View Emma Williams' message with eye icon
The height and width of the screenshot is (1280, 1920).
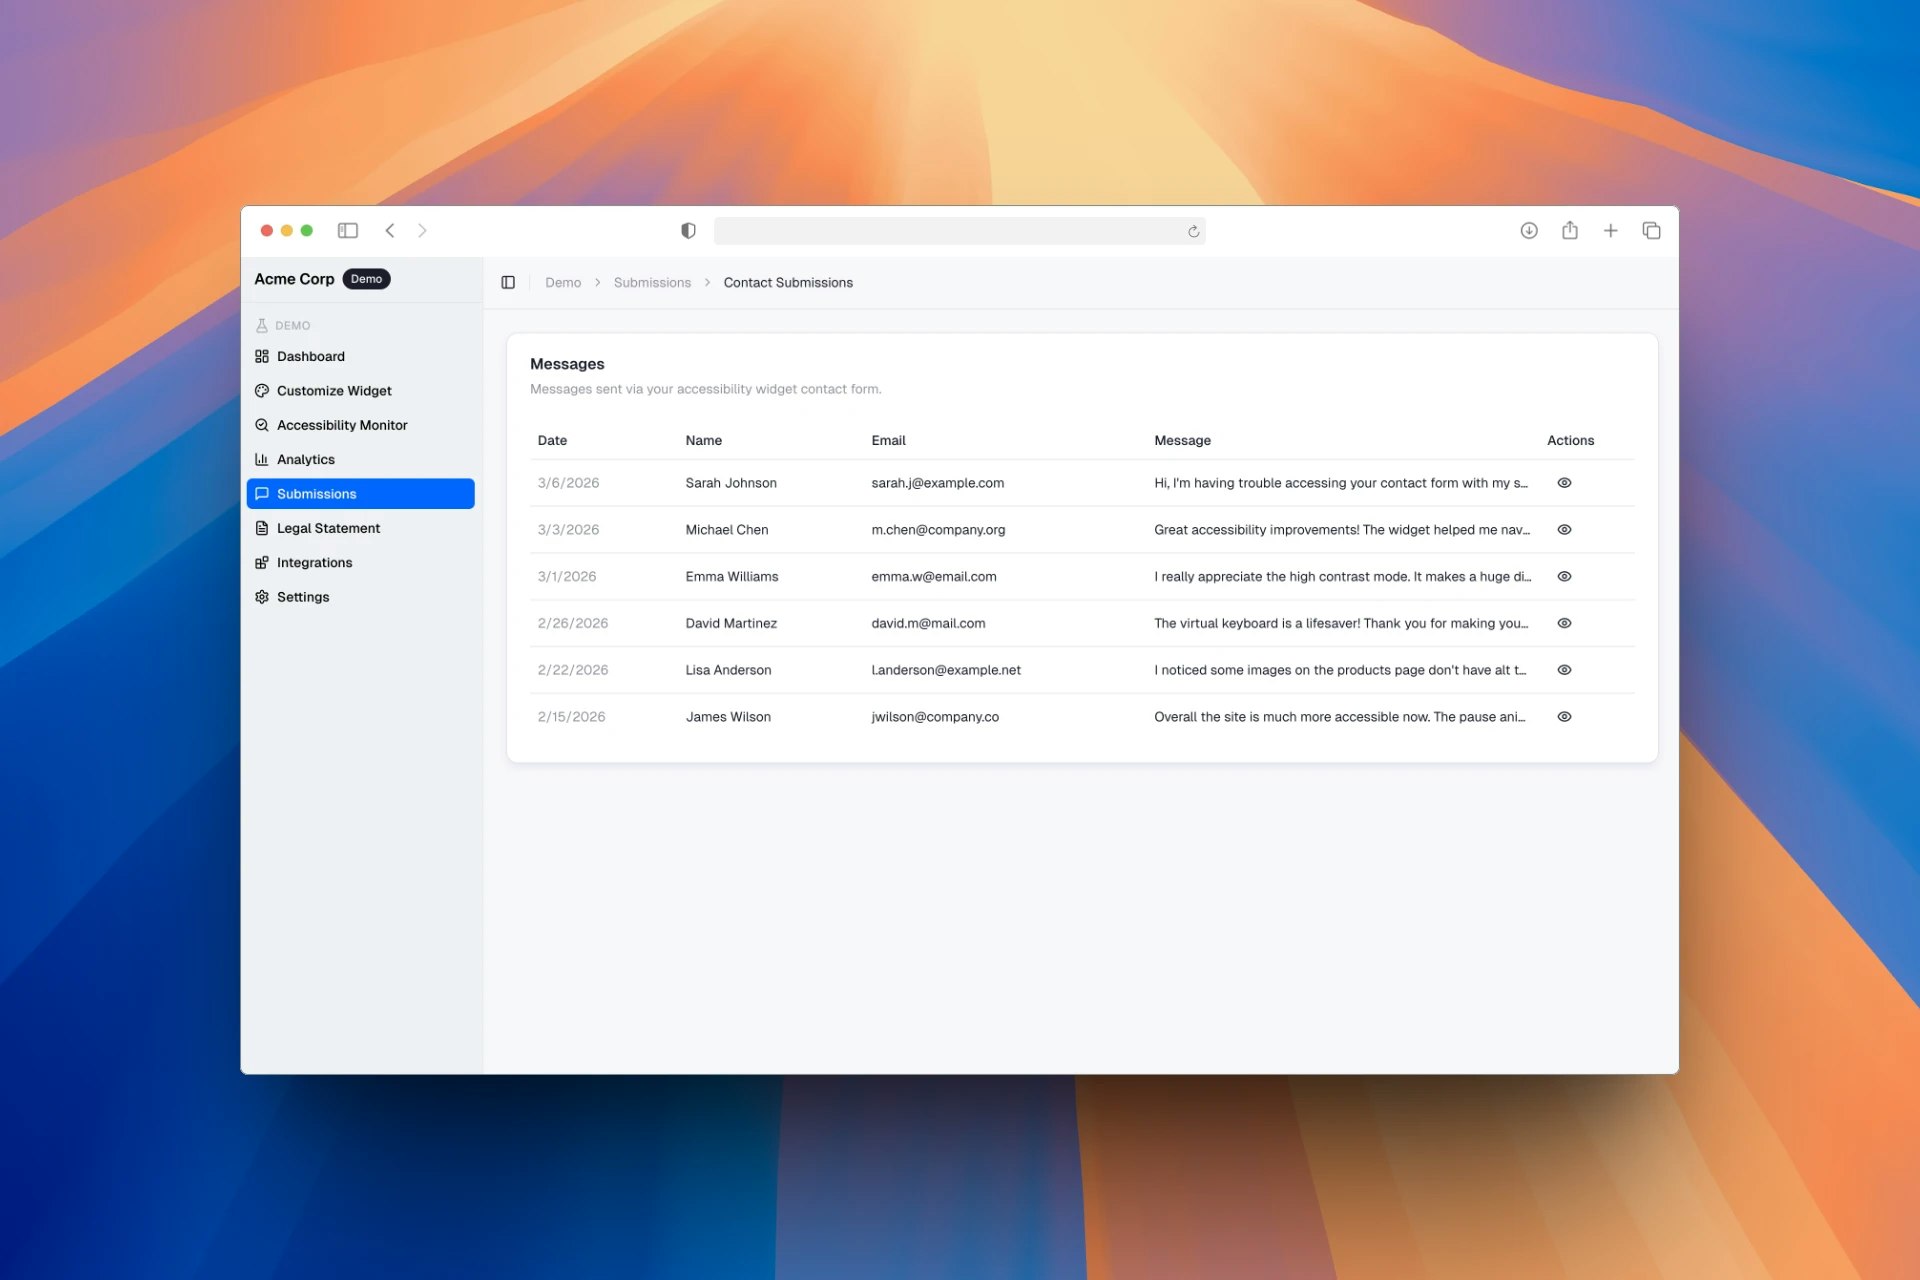[1564, 577]
